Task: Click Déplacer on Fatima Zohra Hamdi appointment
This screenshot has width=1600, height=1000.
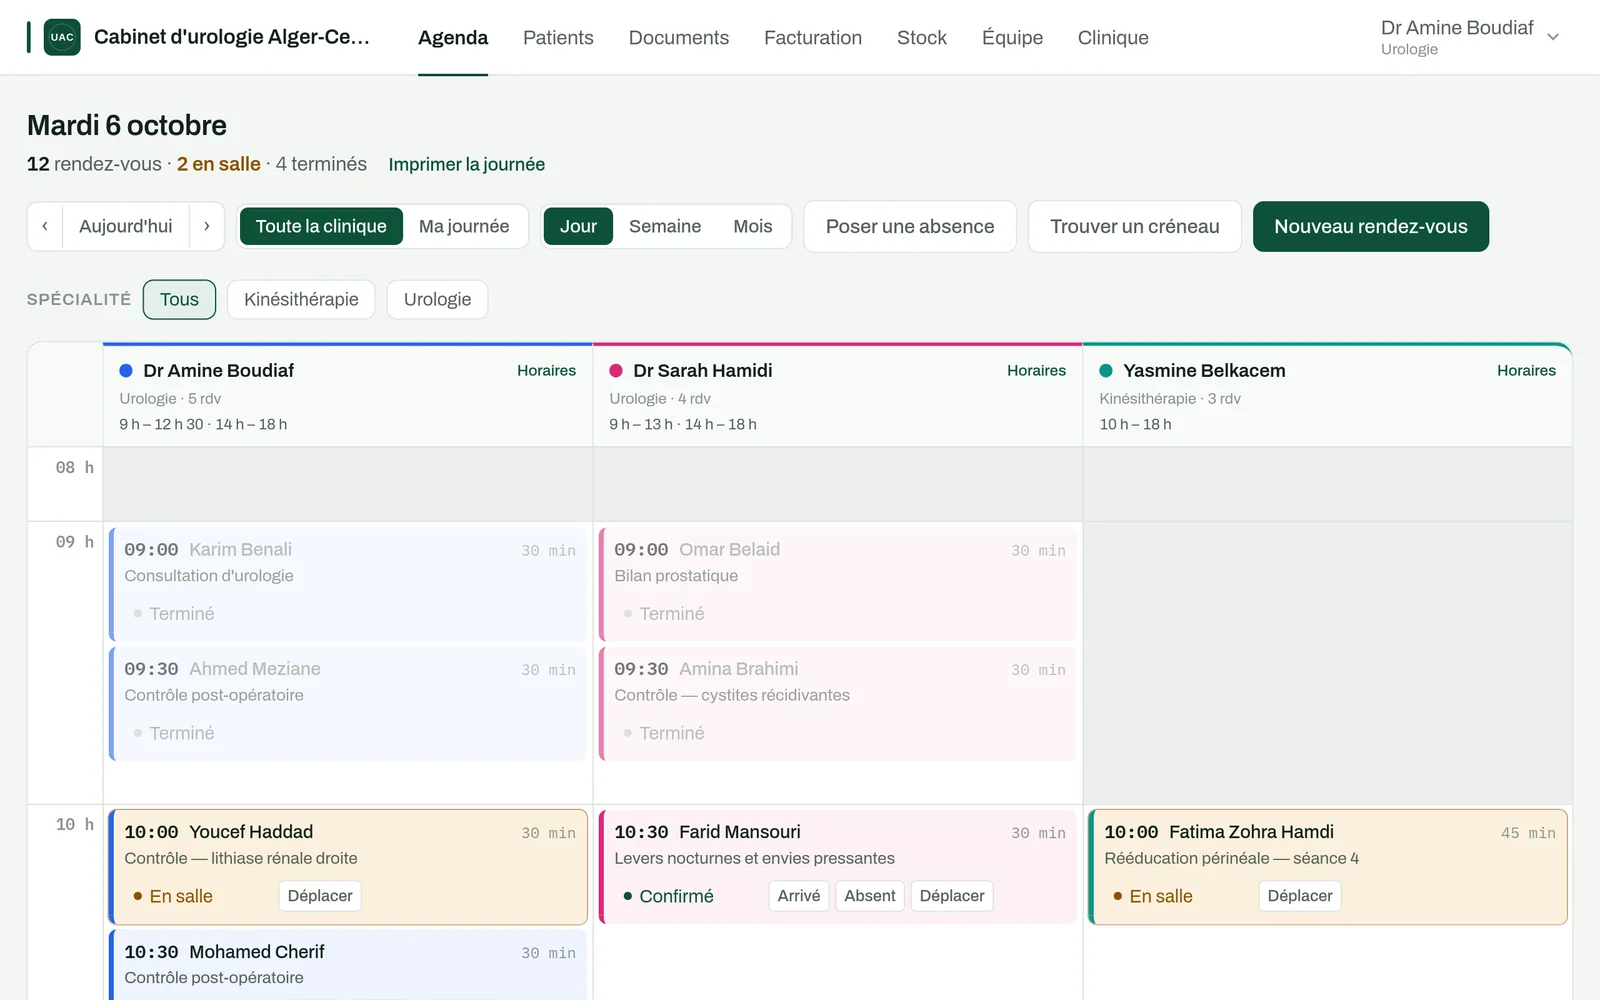Action: [x=1300, y=896]
